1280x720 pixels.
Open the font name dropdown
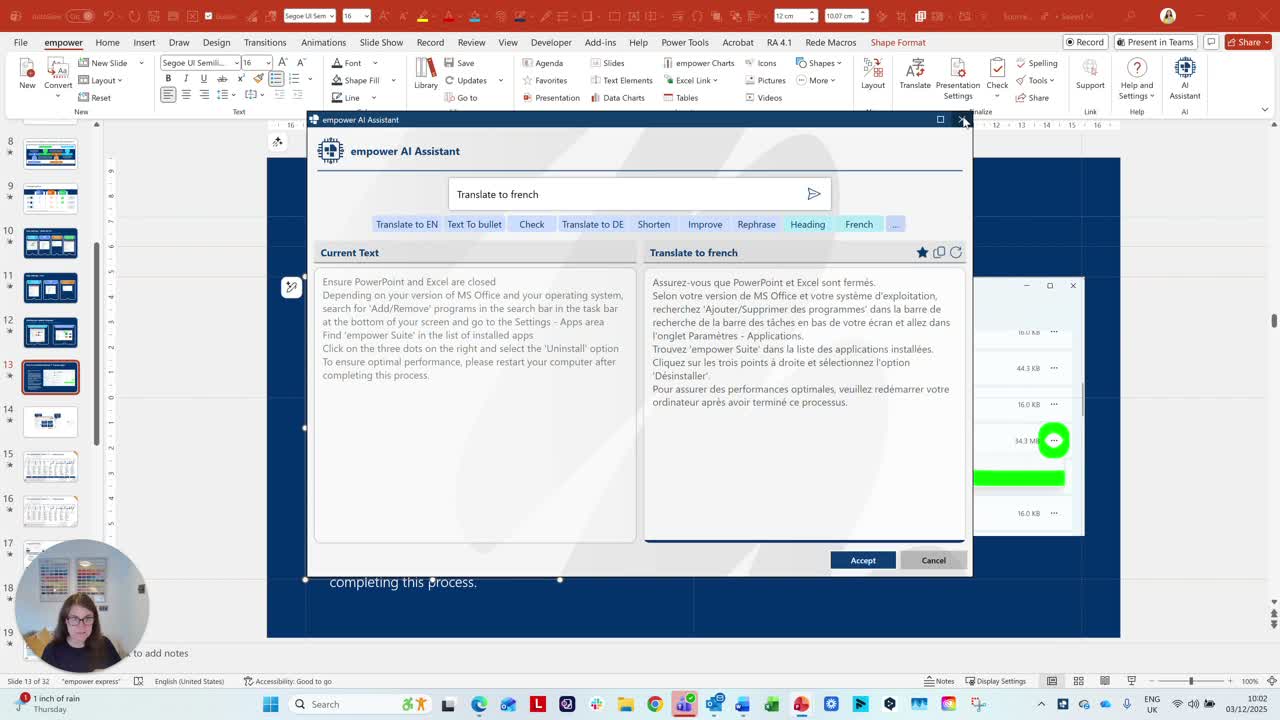(236, 63)
